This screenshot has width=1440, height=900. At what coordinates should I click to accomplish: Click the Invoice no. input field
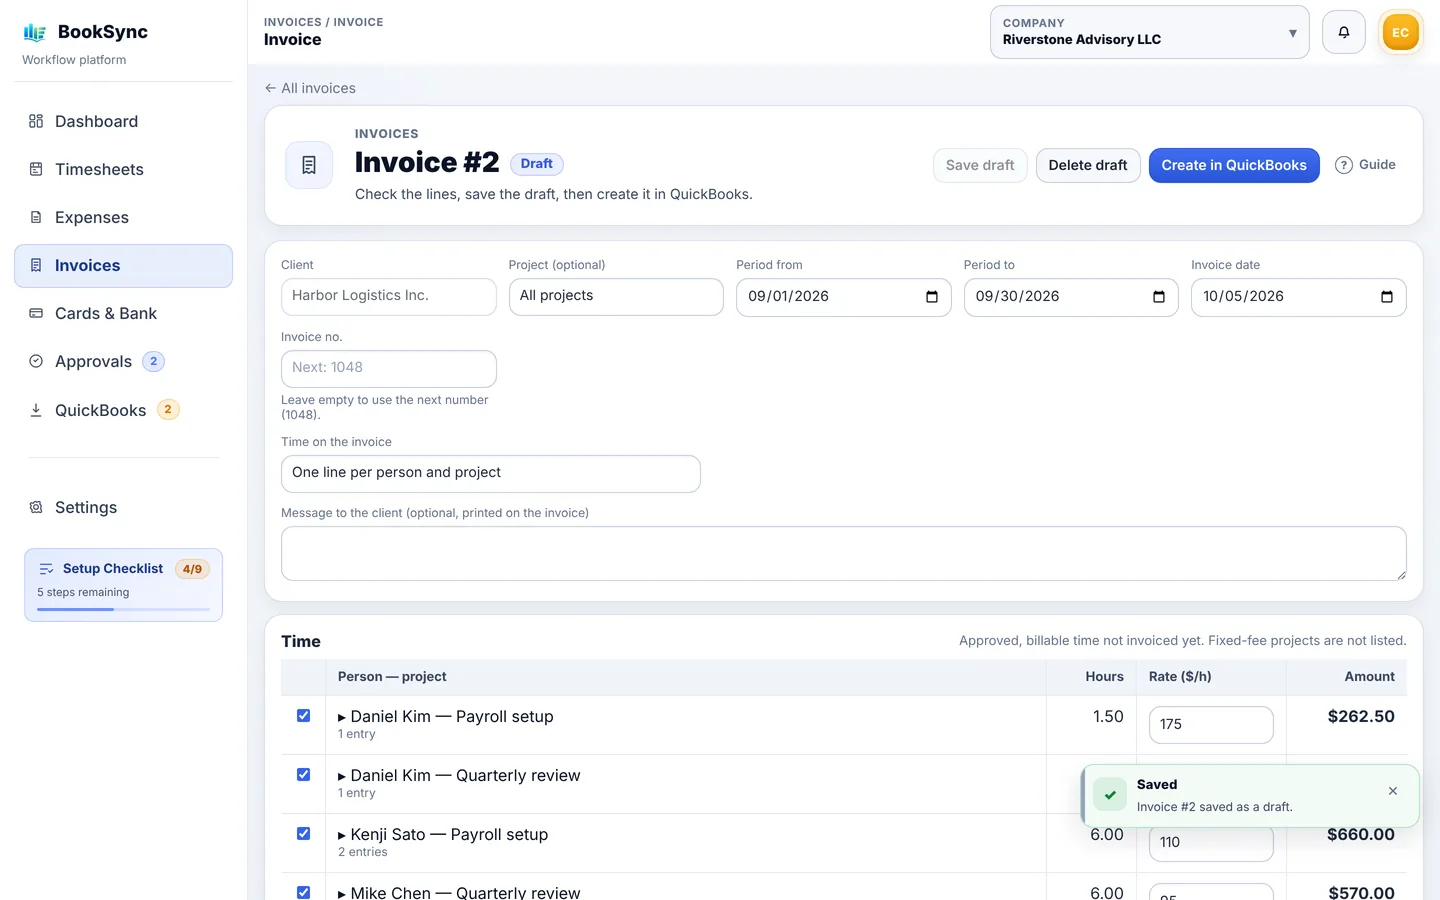(388, 368)
